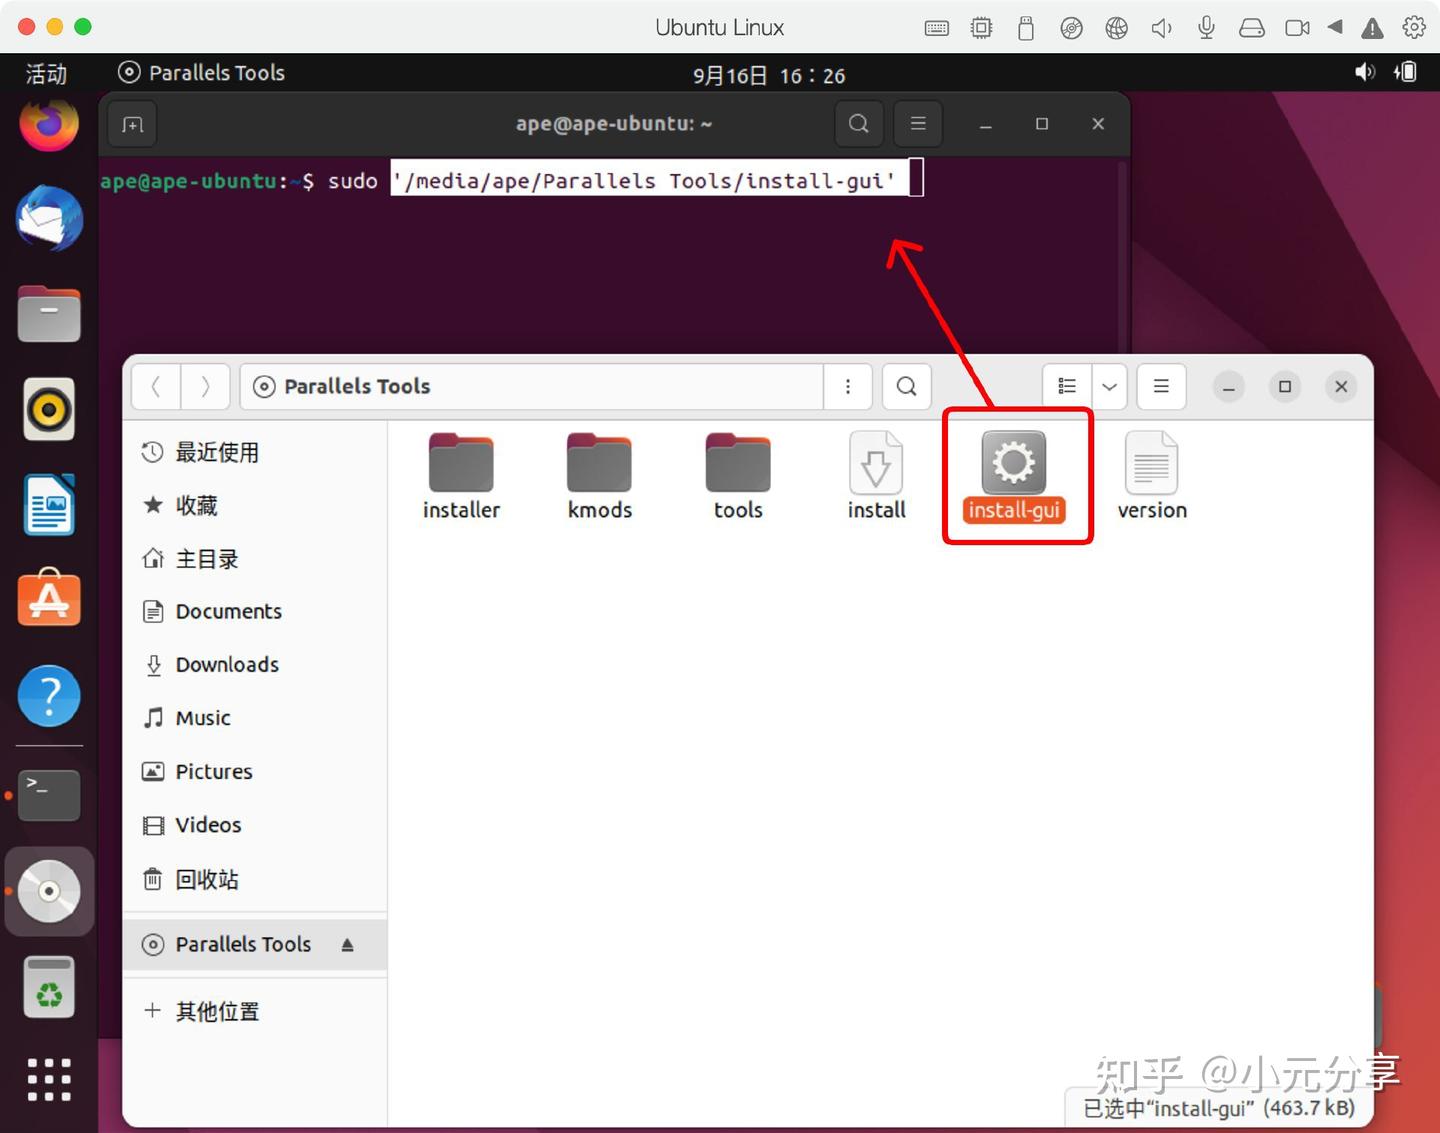Click the Parallels USB device icon
The width and height of the screenshot is (1440, 1133).
click(1026, 27)
